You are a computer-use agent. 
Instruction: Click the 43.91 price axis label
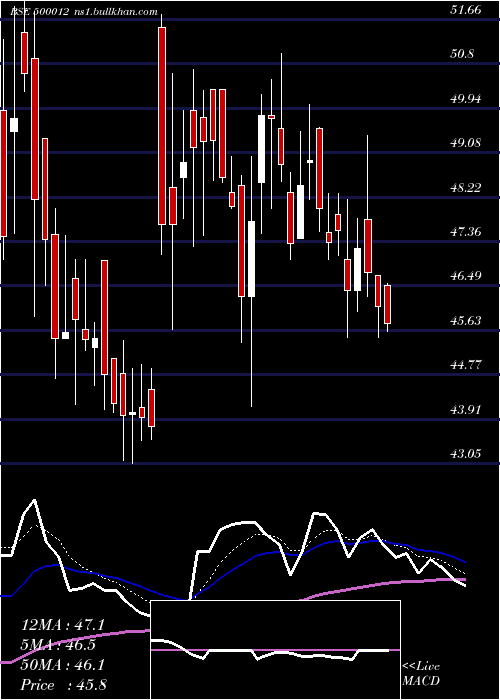click(x=466, y=409)
